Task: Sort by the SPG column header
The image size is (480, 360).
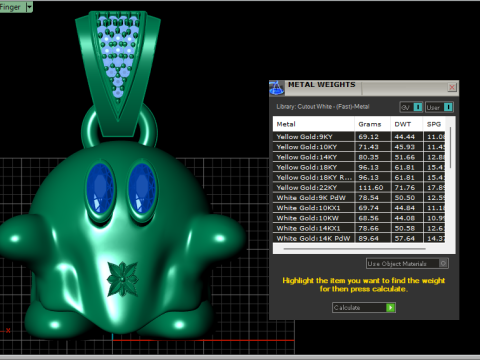Action: tap(434, 124)
